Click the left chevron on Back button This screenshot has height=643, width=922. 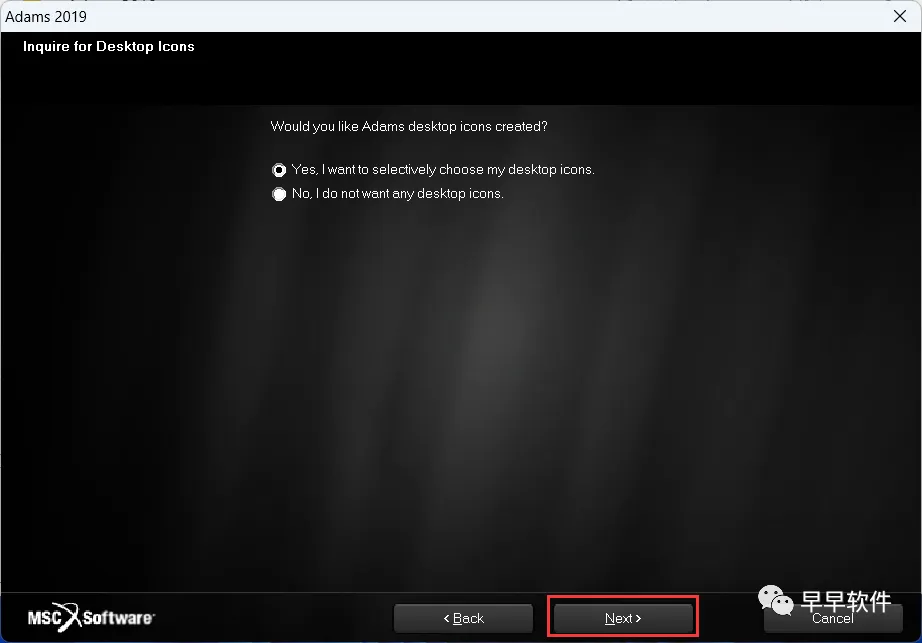click(x=446, y=618)
